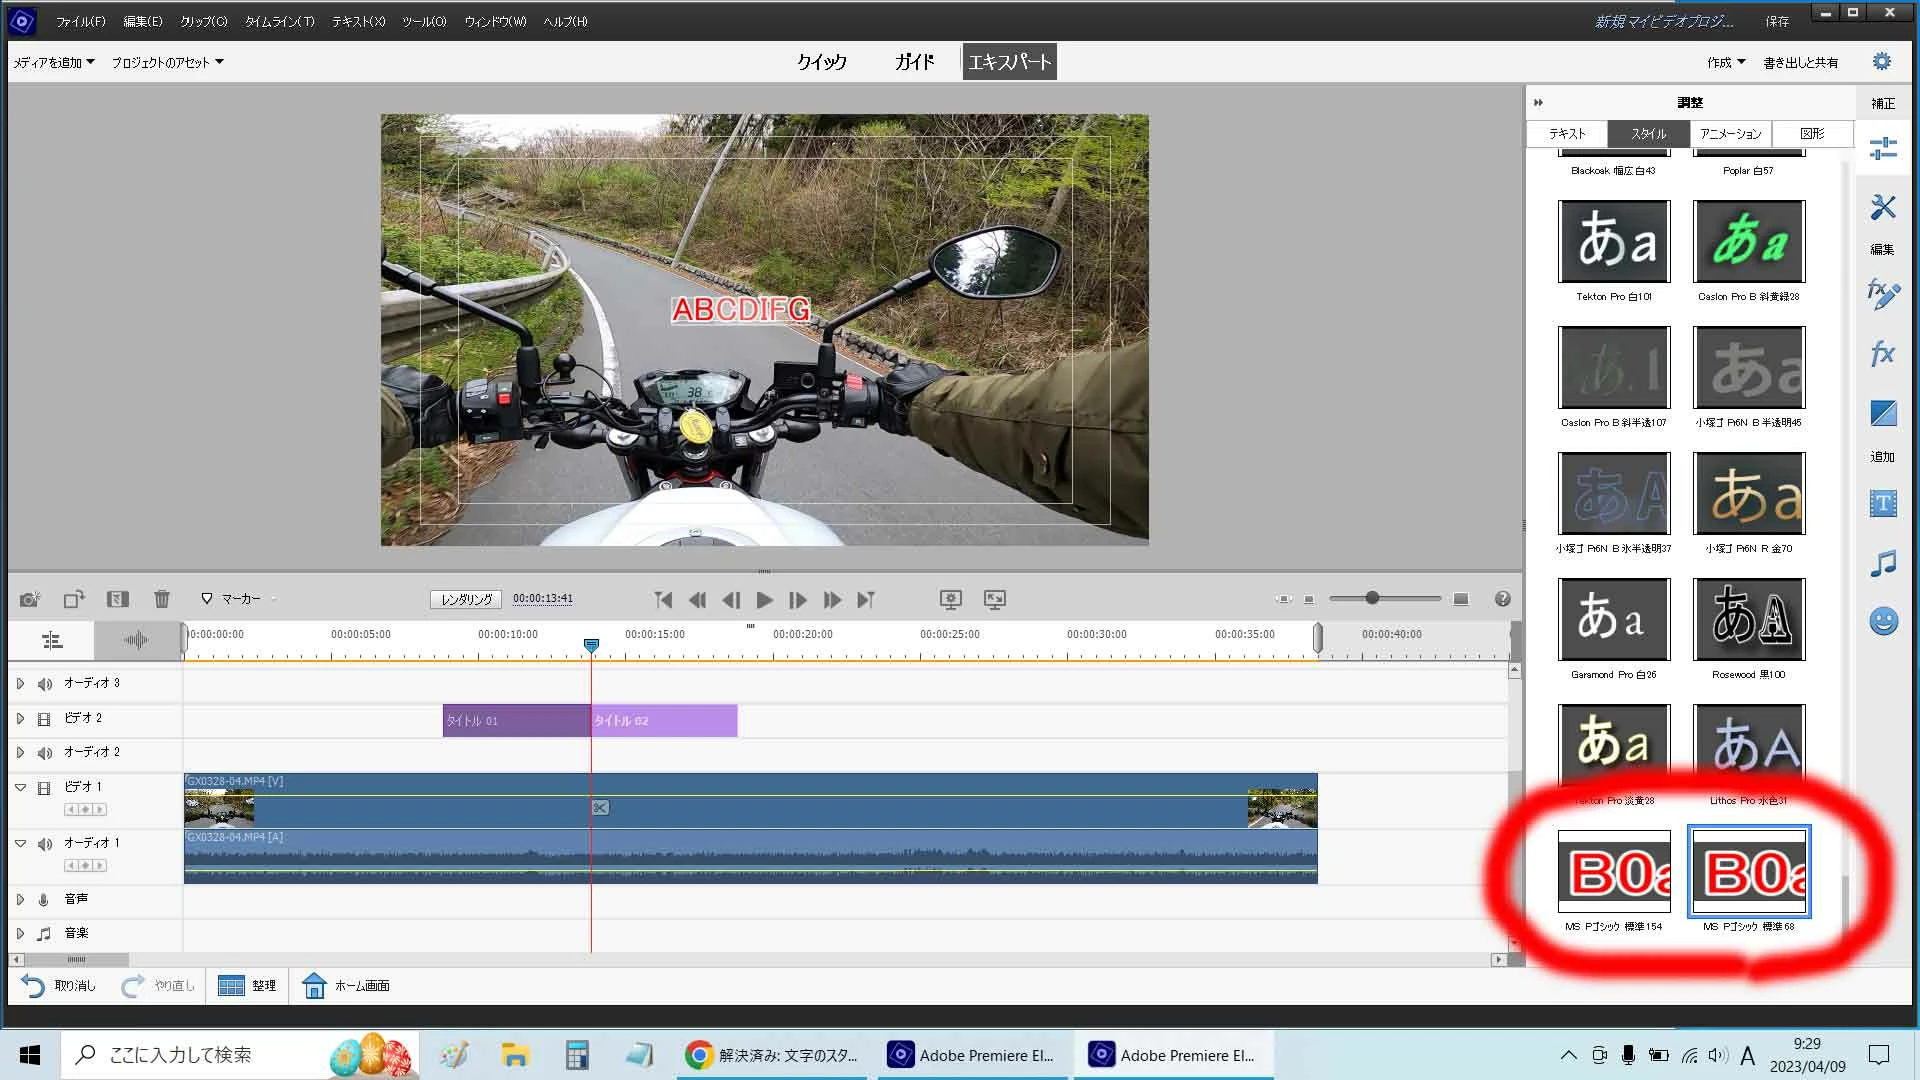This screenshot has height=1080, width=1920.
Task: Click the Adjust sliders icon
Action: click(1883, 148)
